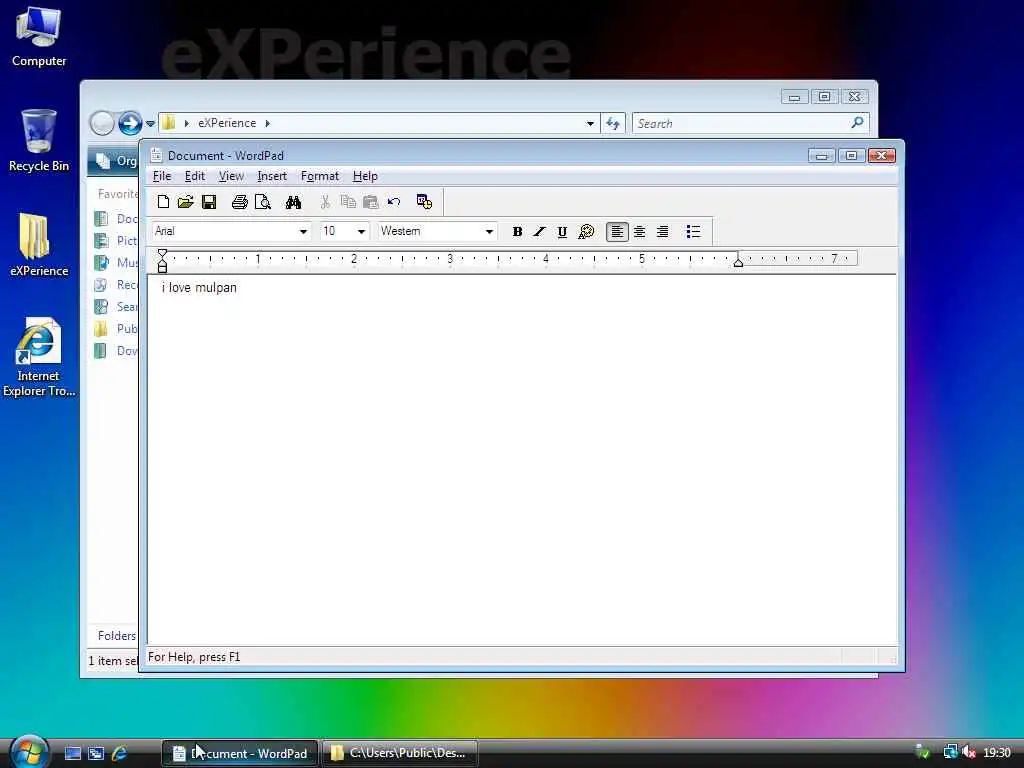Expand the arrow after eXPerience in address bar

pos(268,123)
